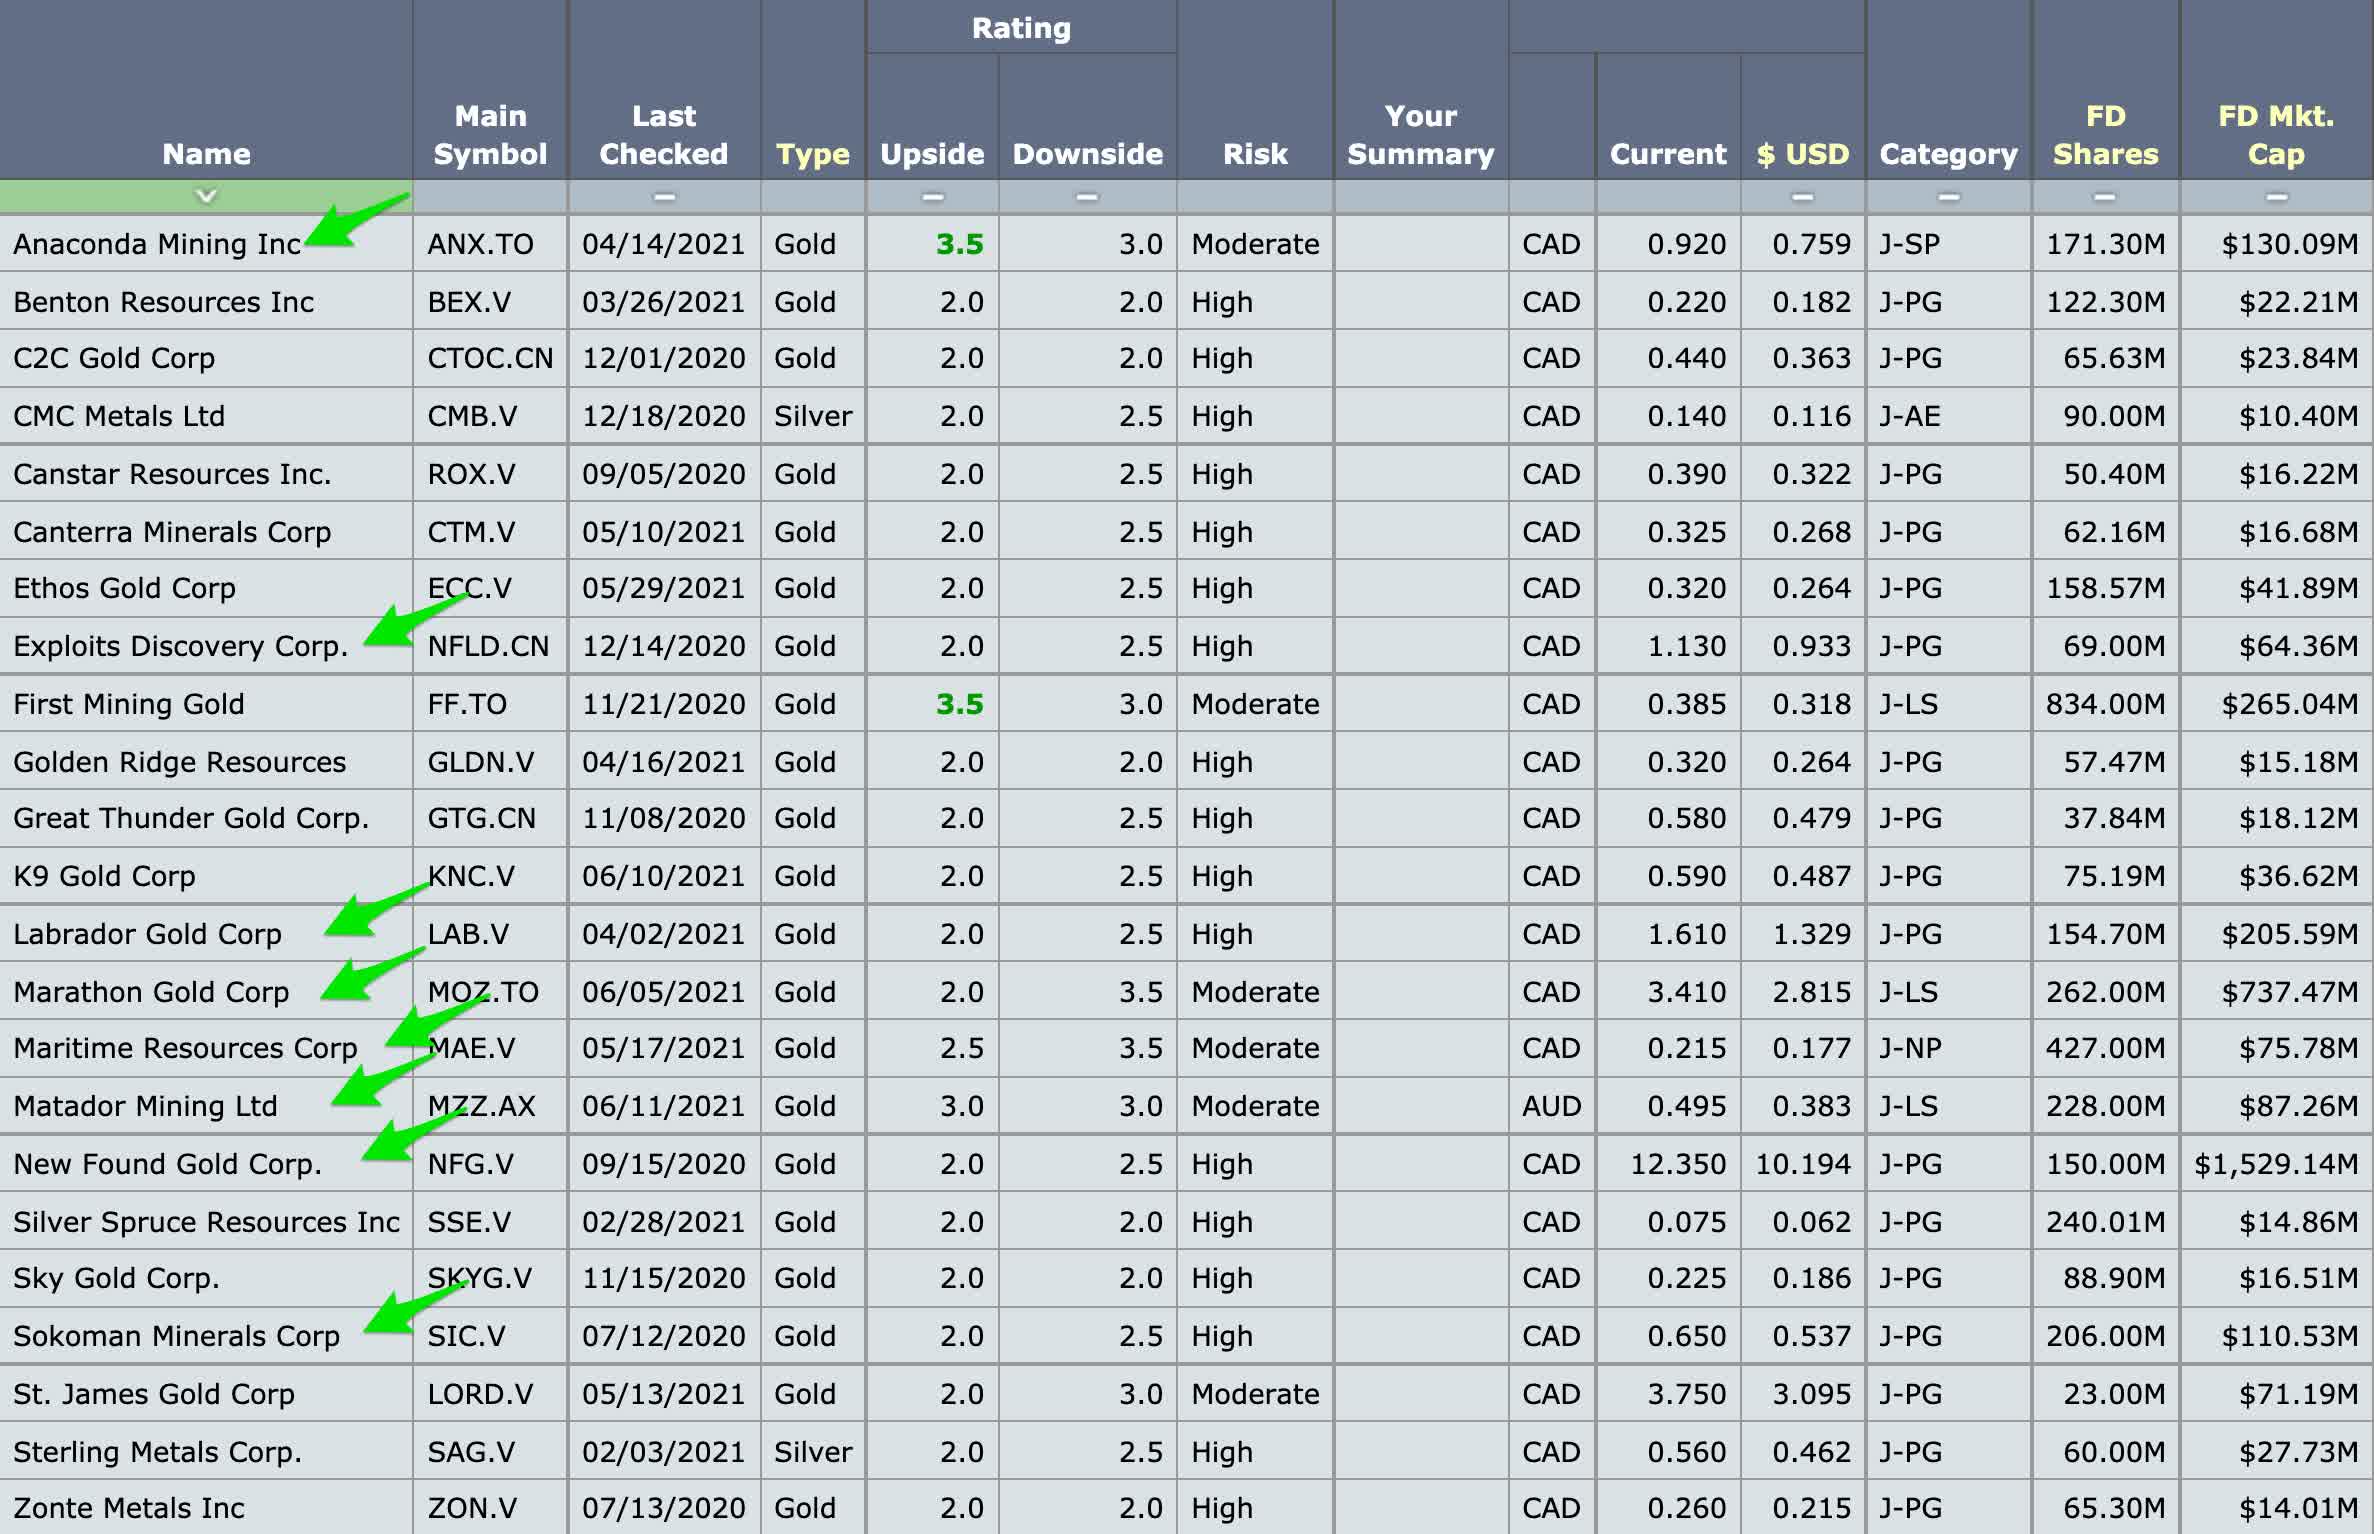This screenshot has height=1534, width=2374.
Task: Click the sort dash under FD Shares
Action: tap(2104, 197)
